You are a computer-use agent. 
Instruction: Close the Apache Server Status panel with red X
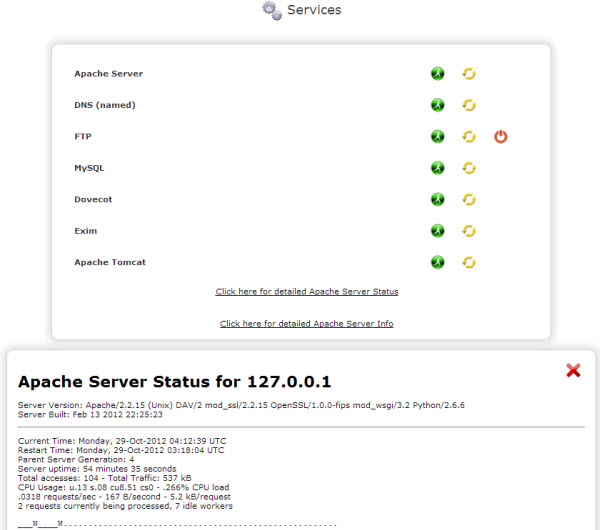[573, 370]
